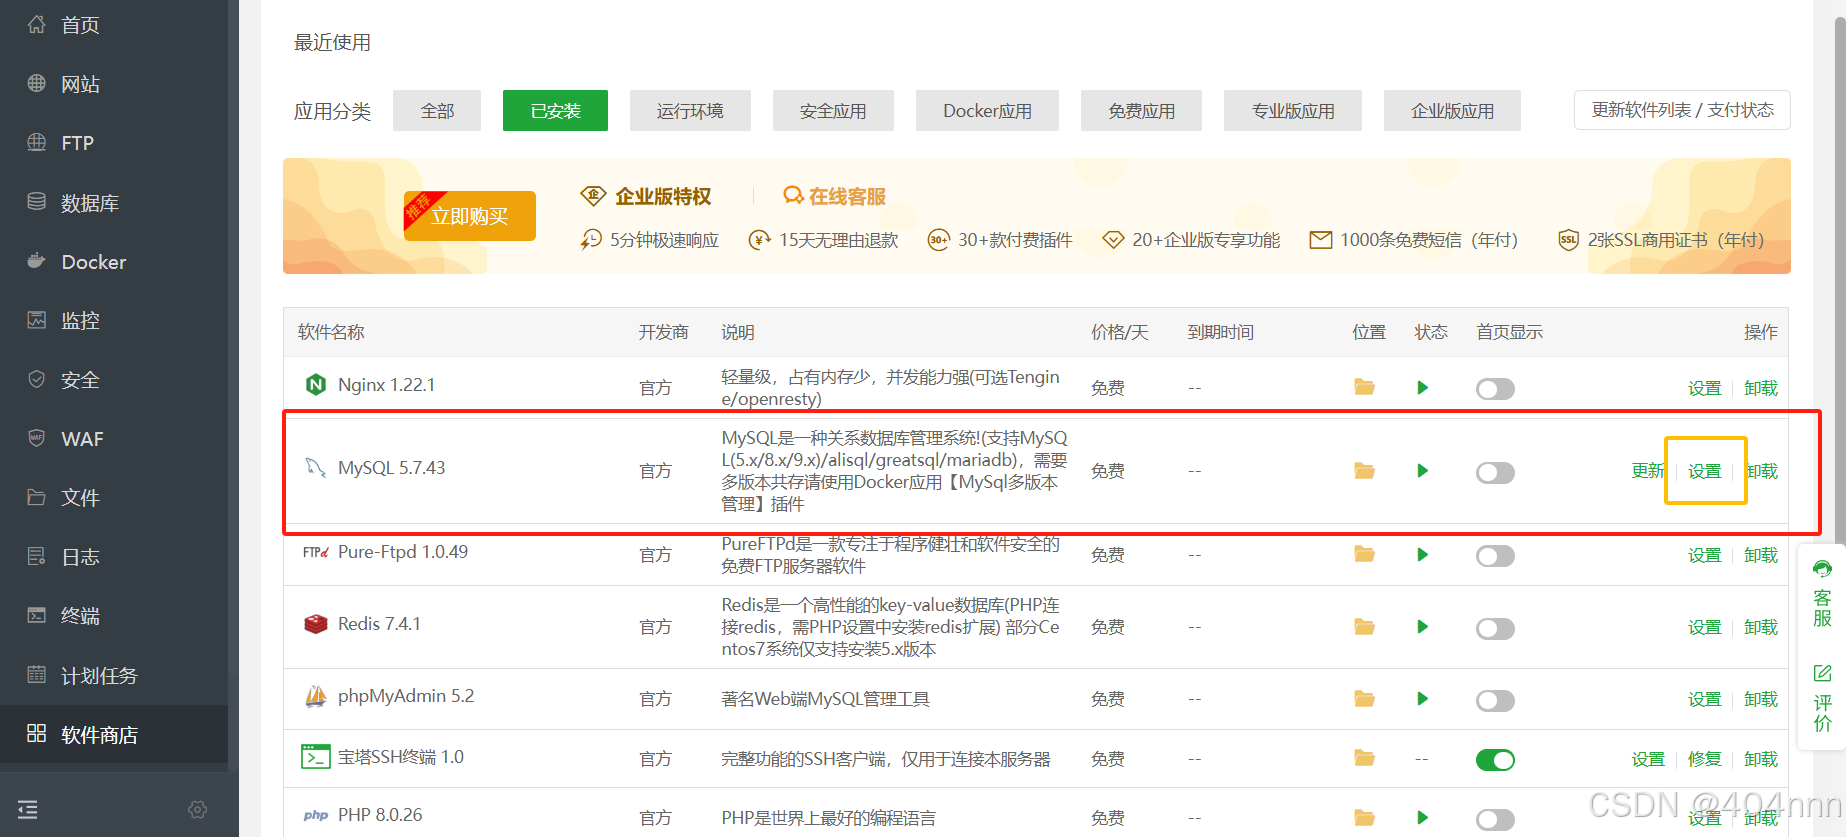
Task: Filter by 专业版应用 category
Action: point(1293,111)
